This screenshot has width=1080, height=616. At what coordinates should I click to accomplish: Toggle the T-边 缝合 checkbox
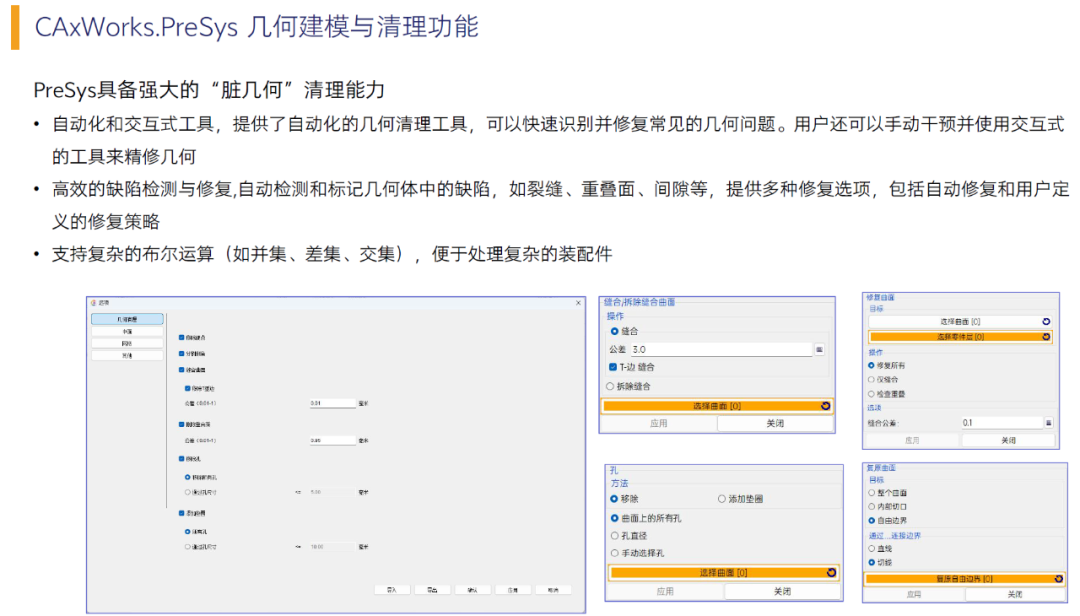[x=613, y=367]
